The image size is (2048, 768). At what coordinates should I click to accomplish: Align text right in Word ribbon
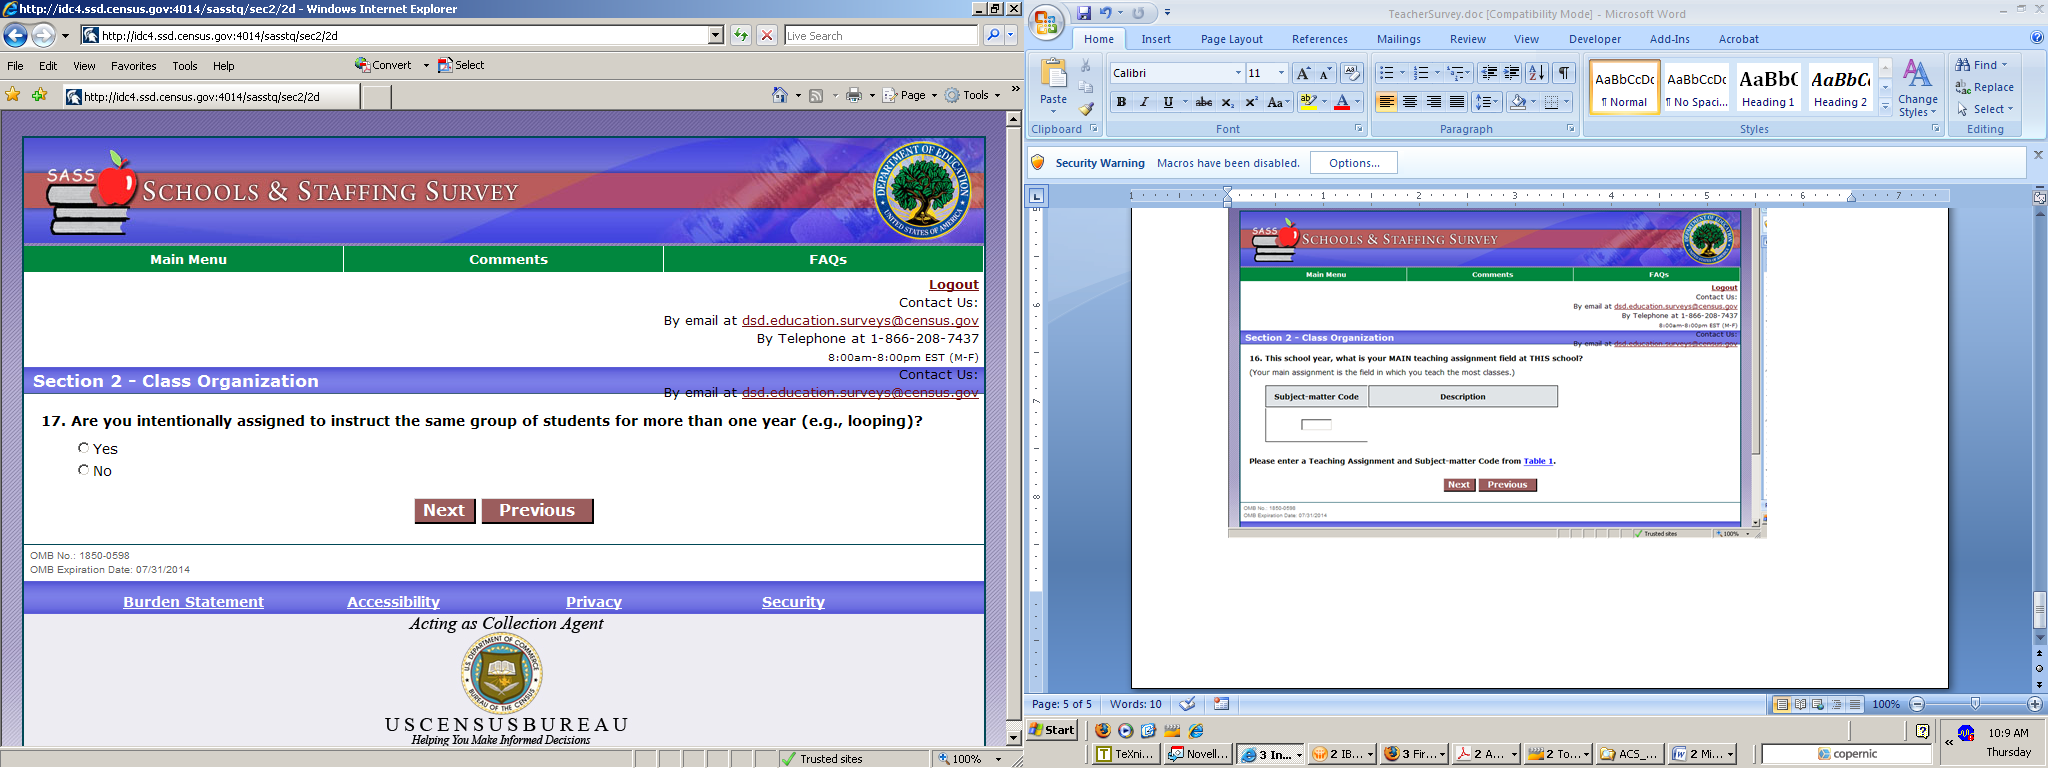[x=1434, y=102]
